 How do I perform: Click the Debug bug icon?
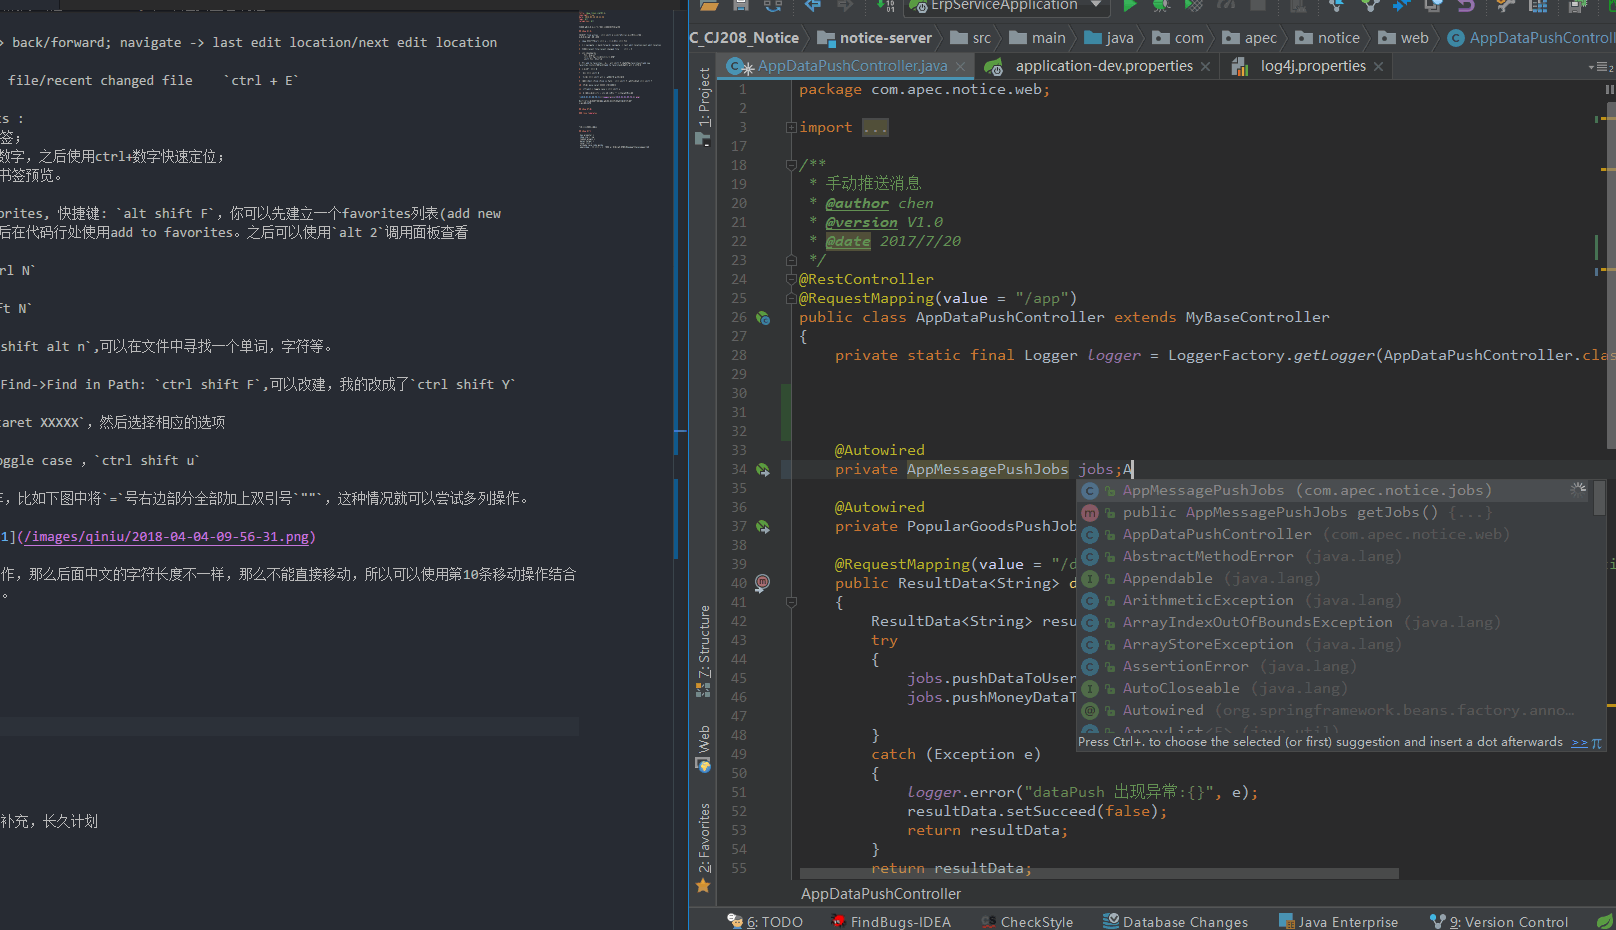click(1161, 6)
